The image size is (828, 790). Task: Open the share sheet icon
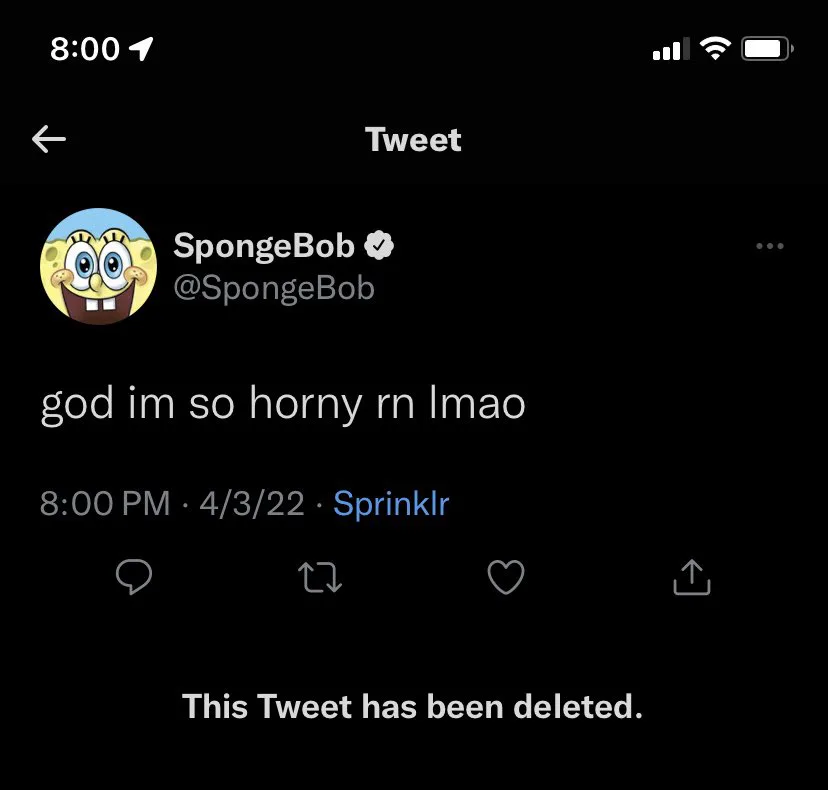[692, 577]
